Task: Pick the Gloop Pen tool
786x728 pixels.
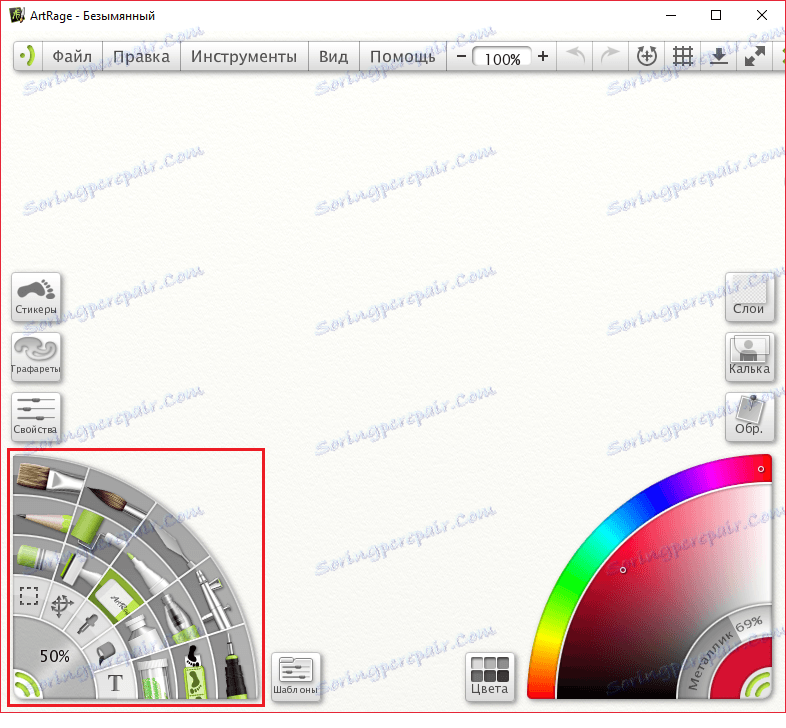Action: 175,619
